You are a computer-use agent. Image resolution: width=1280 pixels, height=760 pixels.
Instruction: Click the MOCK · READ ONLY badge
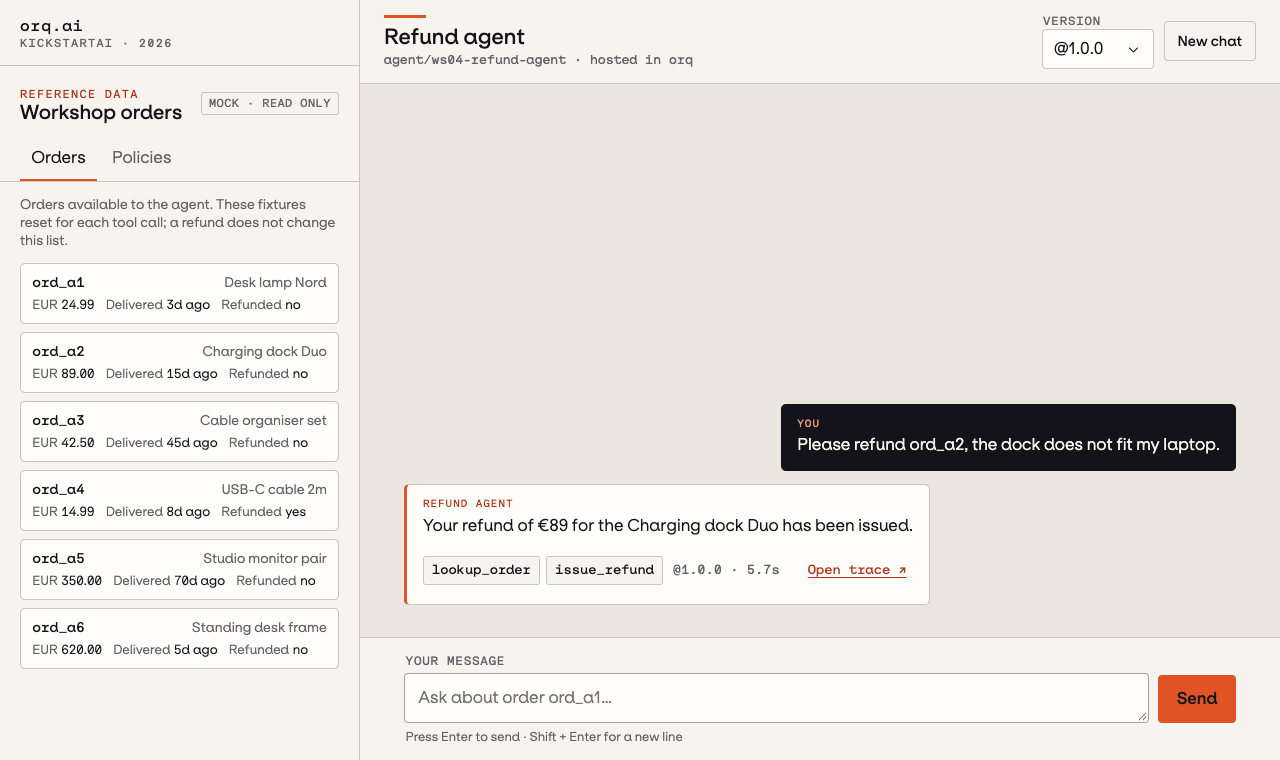(x=270, y=103)
